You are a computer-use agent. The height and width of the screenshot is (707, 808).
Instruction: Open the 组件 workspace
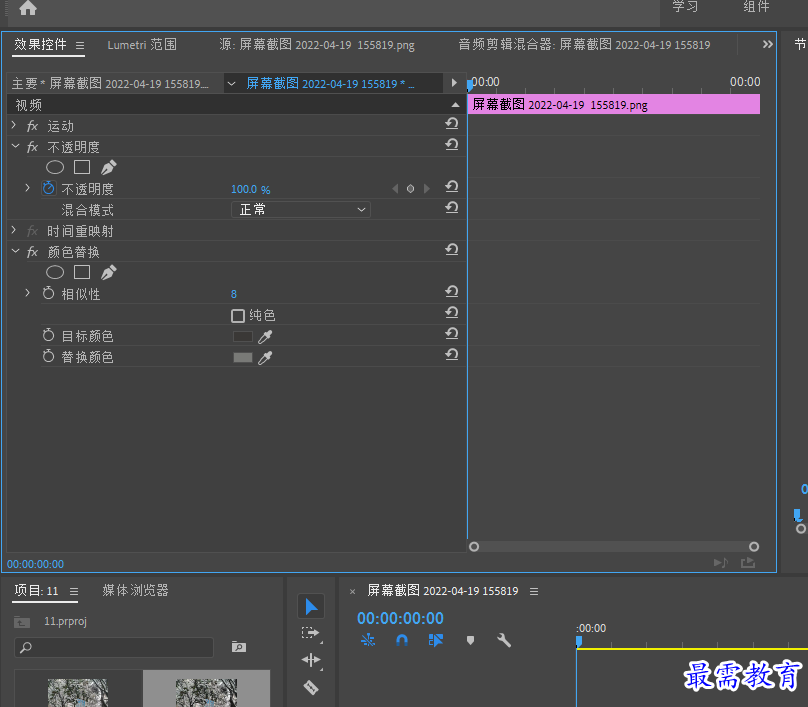coord(756,7)
